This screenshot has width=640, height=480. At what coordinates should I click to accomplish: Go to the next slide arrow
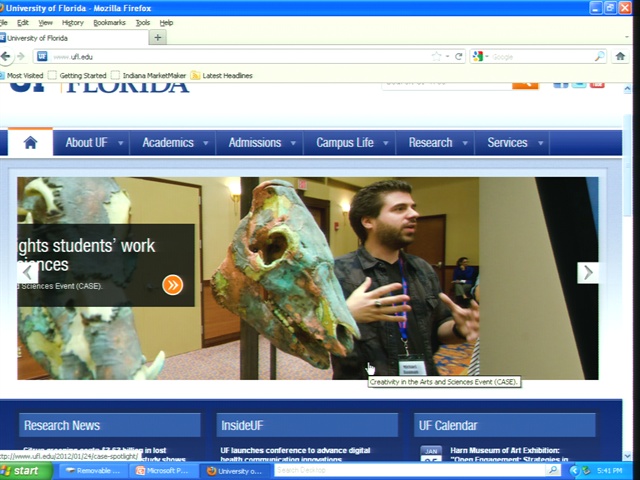pos(588,273)
